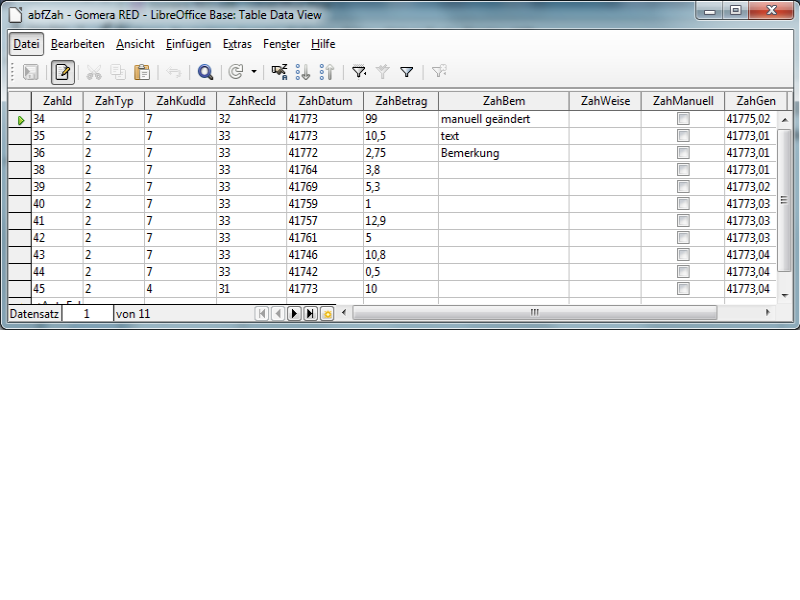Sort descending using the toolbar icon

click(x=326, y=72)
